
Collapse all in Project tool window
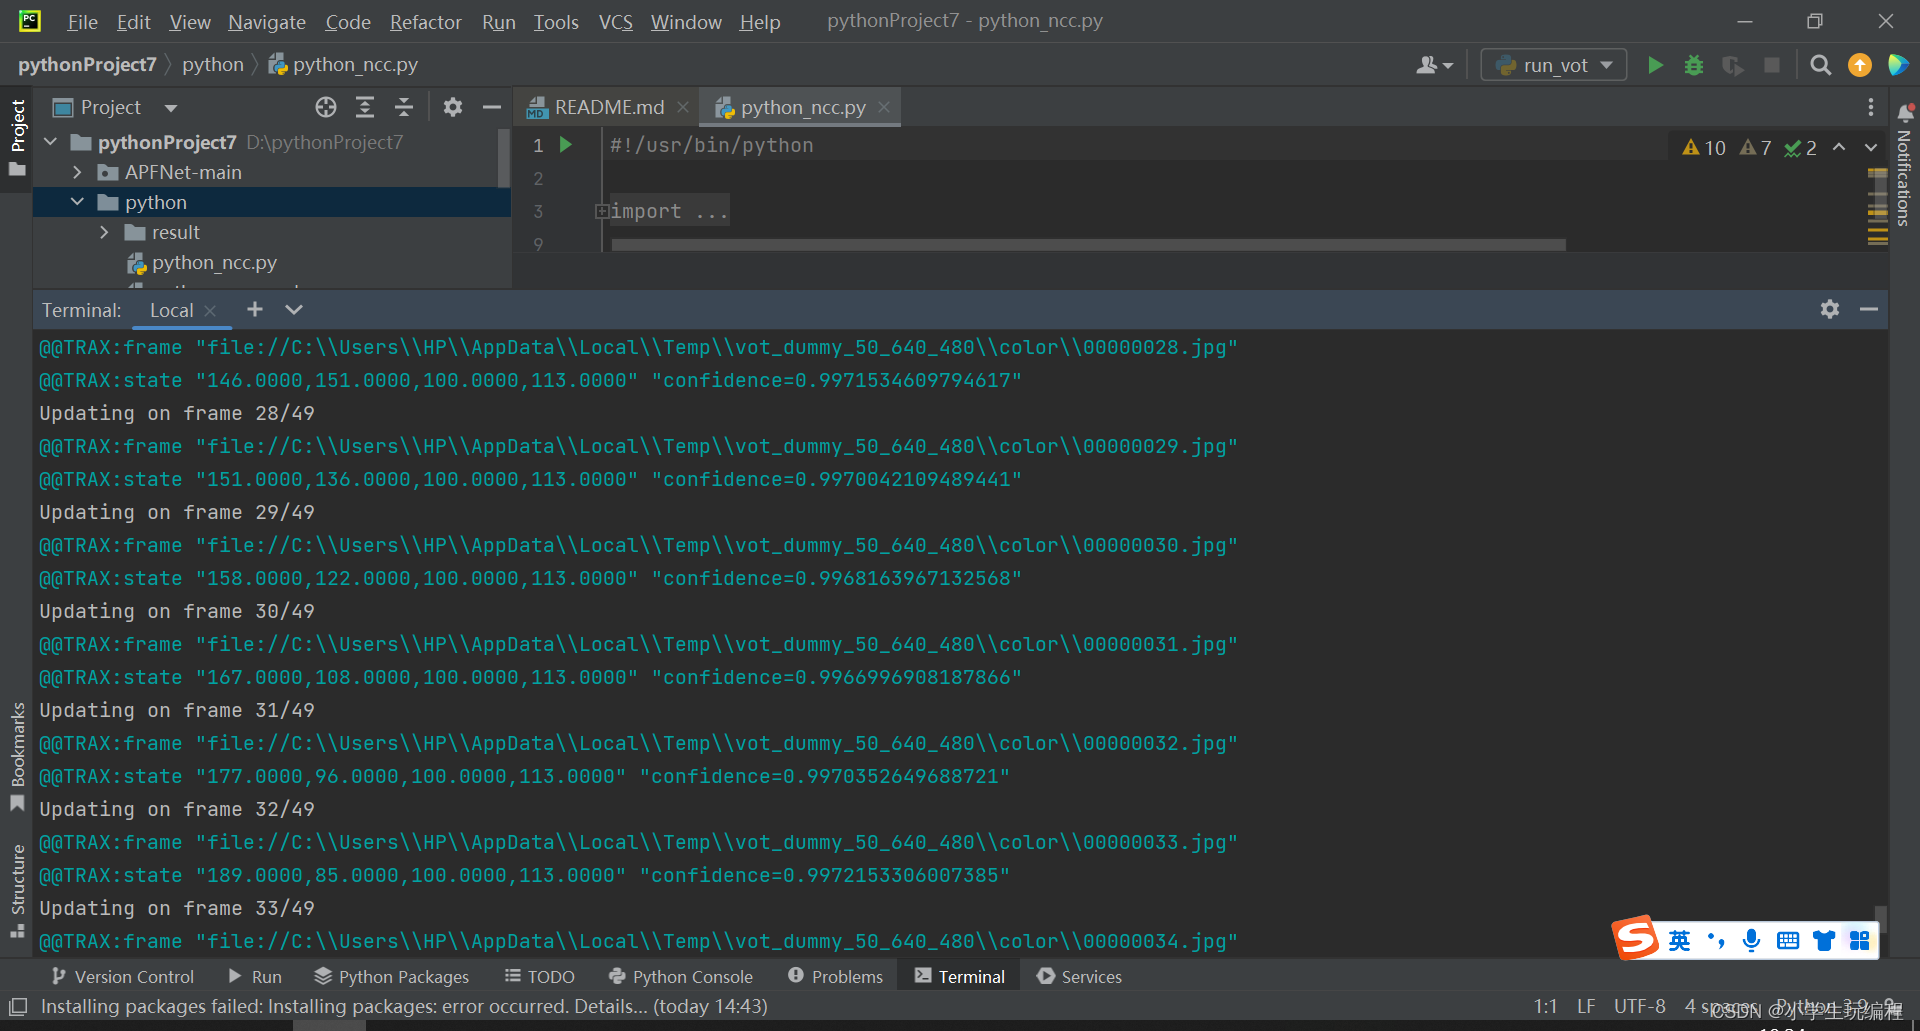[x=404, y=107]
